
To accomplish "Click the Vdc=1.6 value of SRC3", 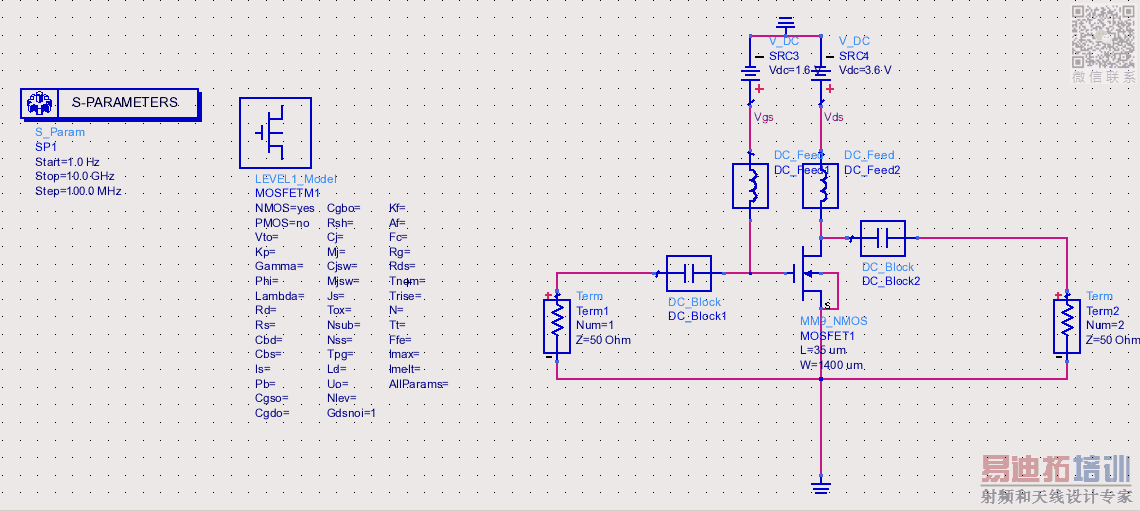I will [790, 71].
